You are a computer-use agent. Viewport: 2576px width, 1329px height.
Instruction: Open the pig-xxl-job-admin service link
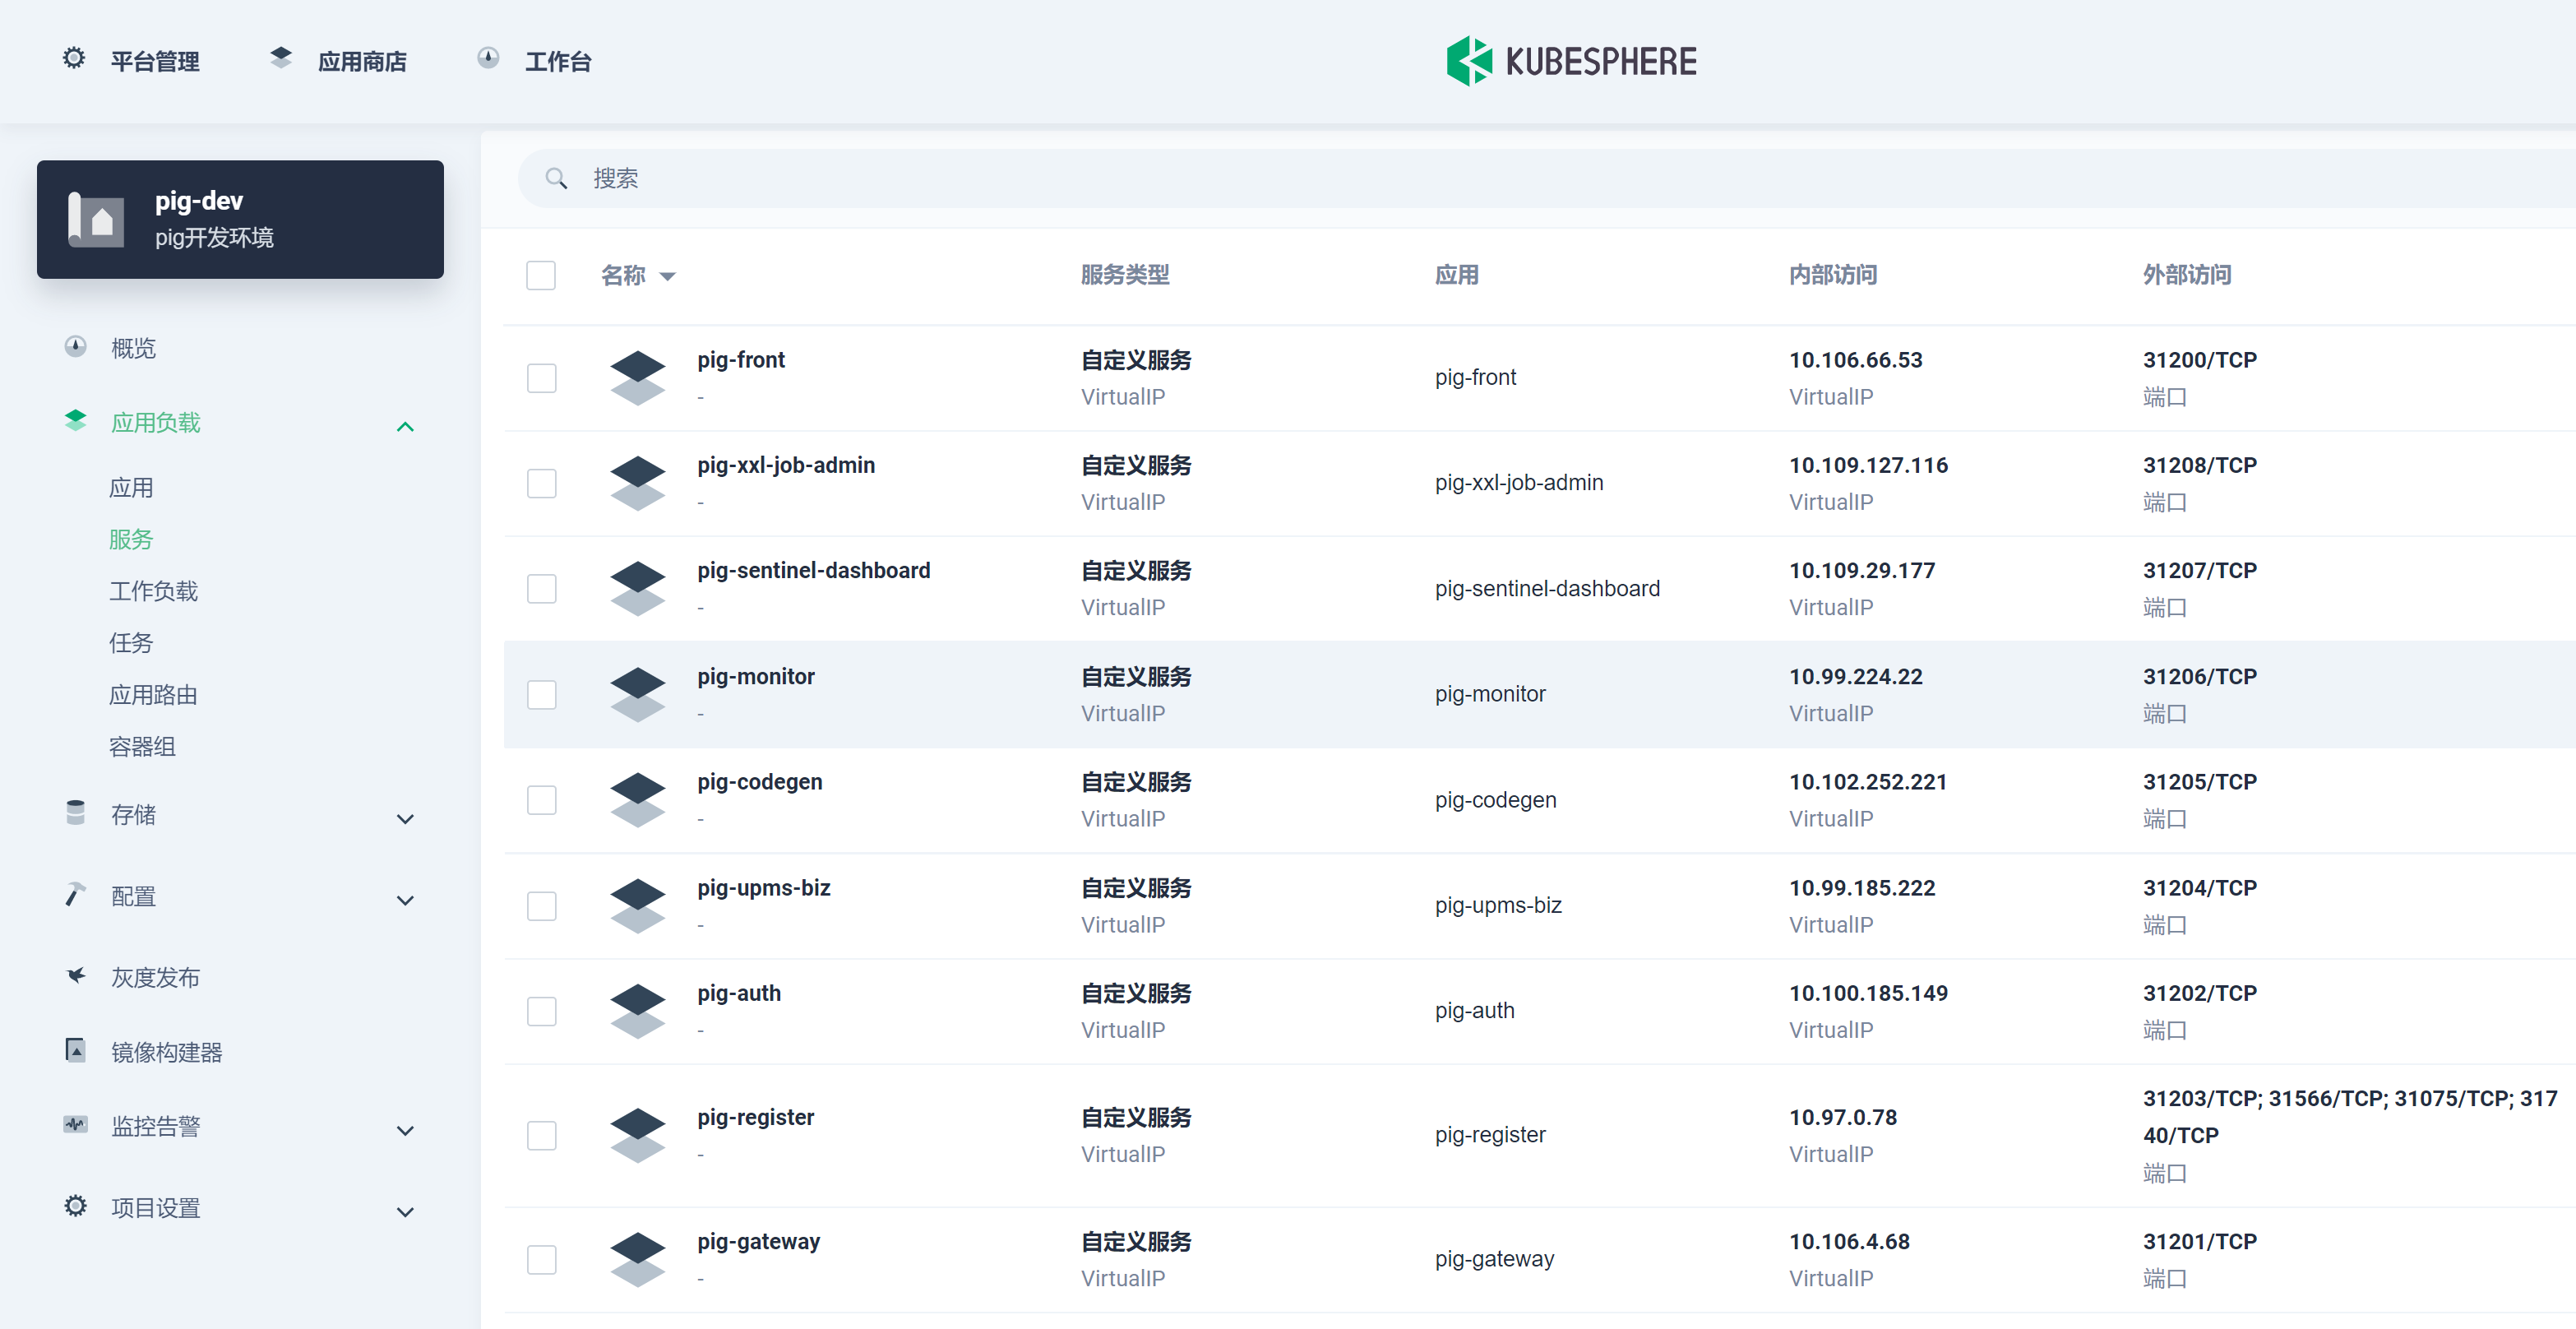tap(785, 465)
